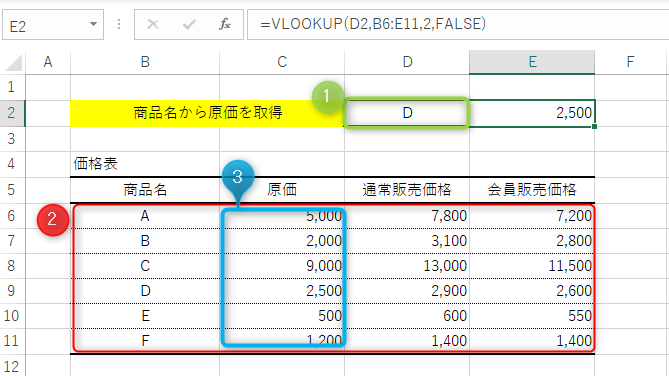Screen dimensions: 669x376
Task: Click member price cell 7,200
Action: coord(532,216)
